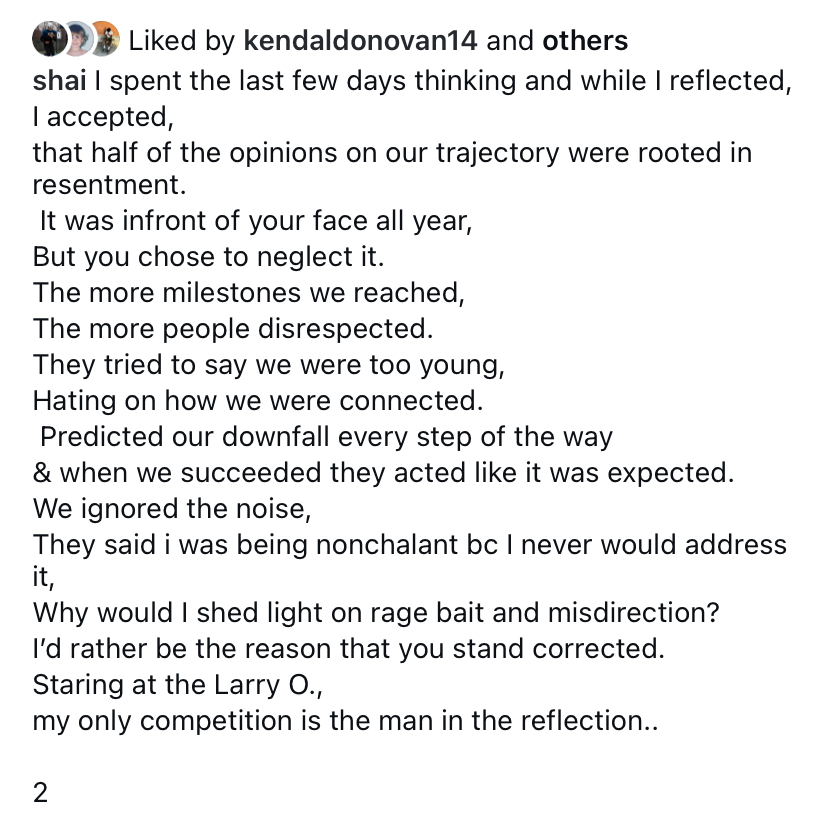
Task: Click the 'Liked by' text
Action: tap(181, 41)
